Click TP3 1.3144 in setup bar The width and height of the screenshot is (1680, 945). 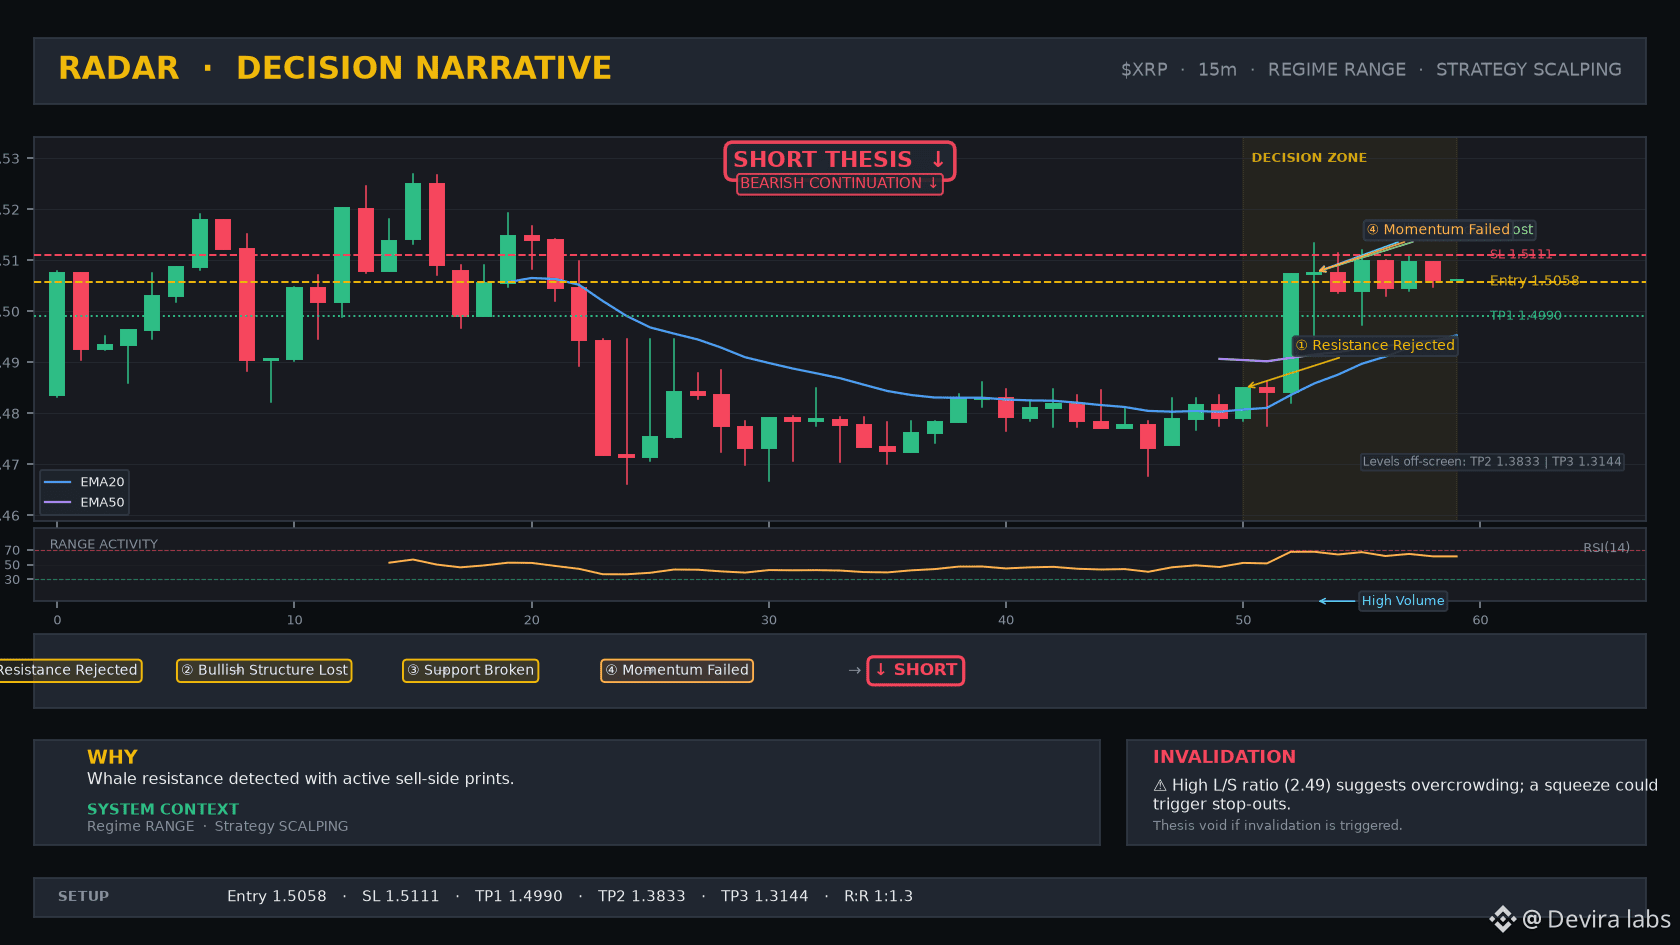765,896
